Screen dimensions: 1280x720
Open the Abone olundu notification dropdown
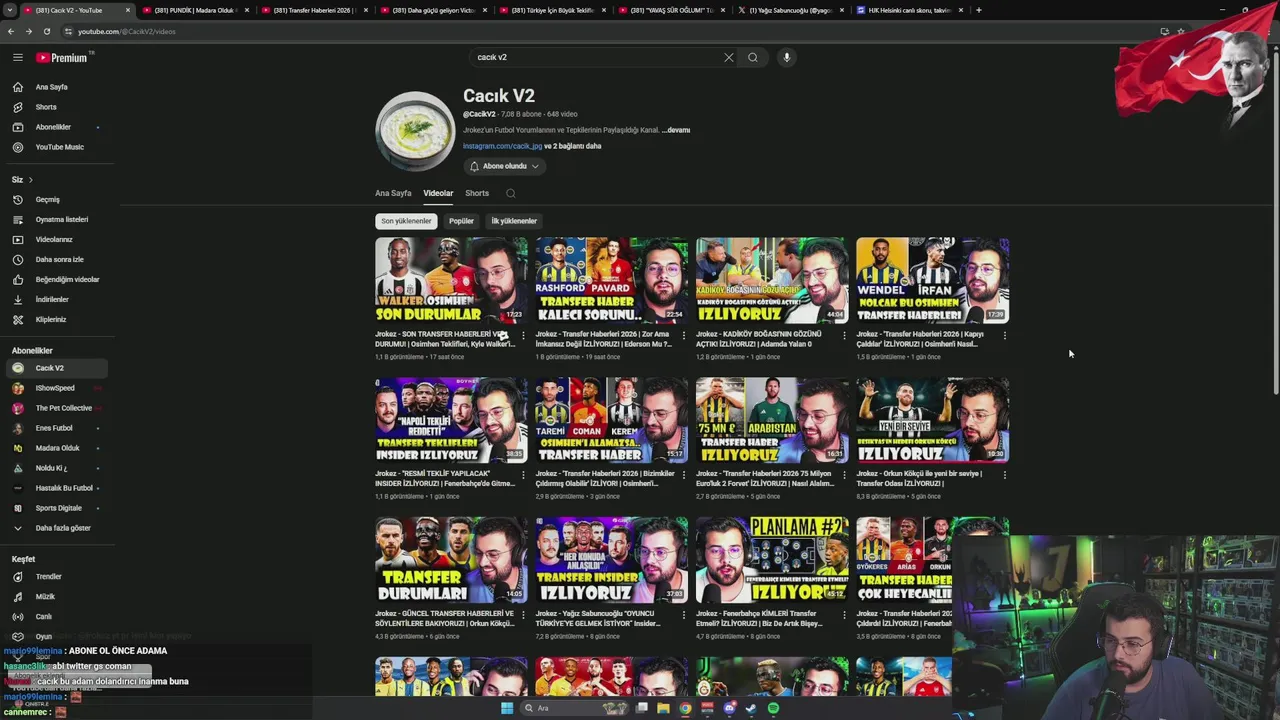click(x=505, y=166)
